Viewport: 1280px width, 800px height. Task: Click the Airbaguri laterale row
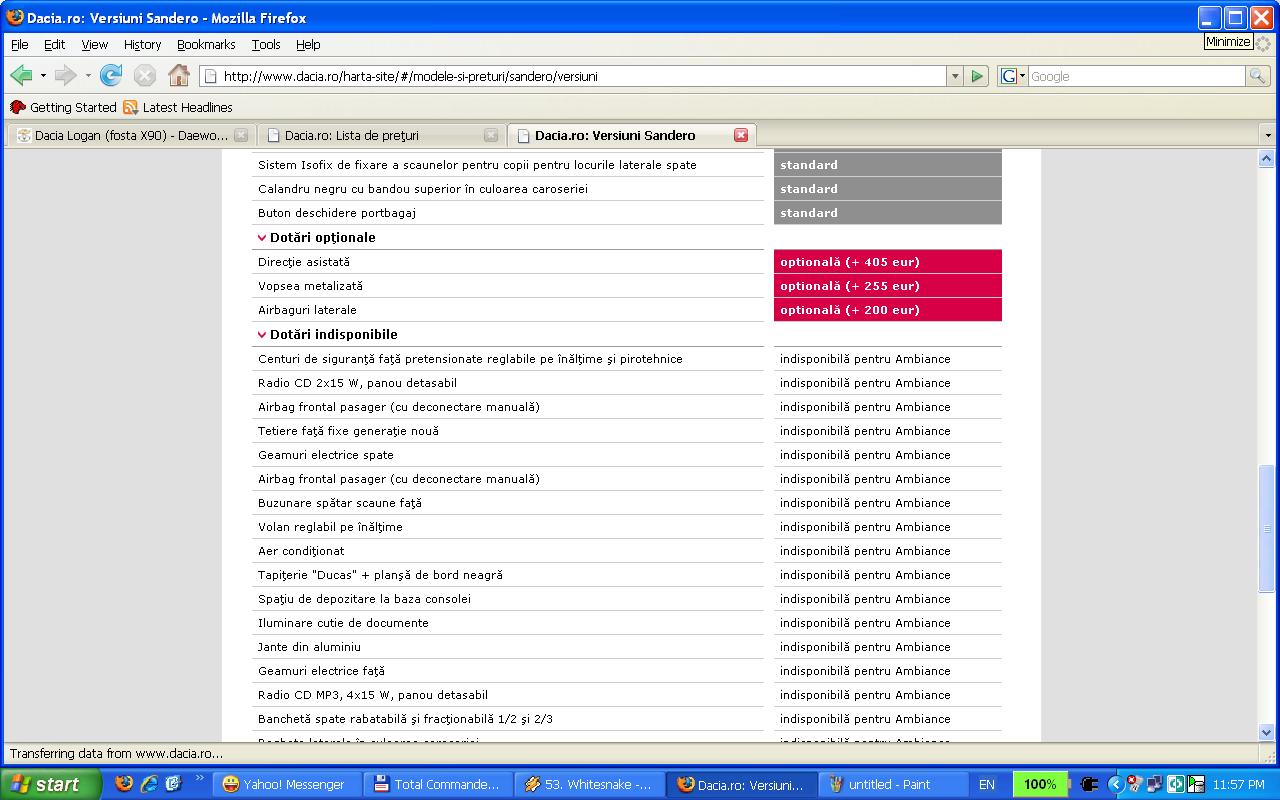[508, 310]
